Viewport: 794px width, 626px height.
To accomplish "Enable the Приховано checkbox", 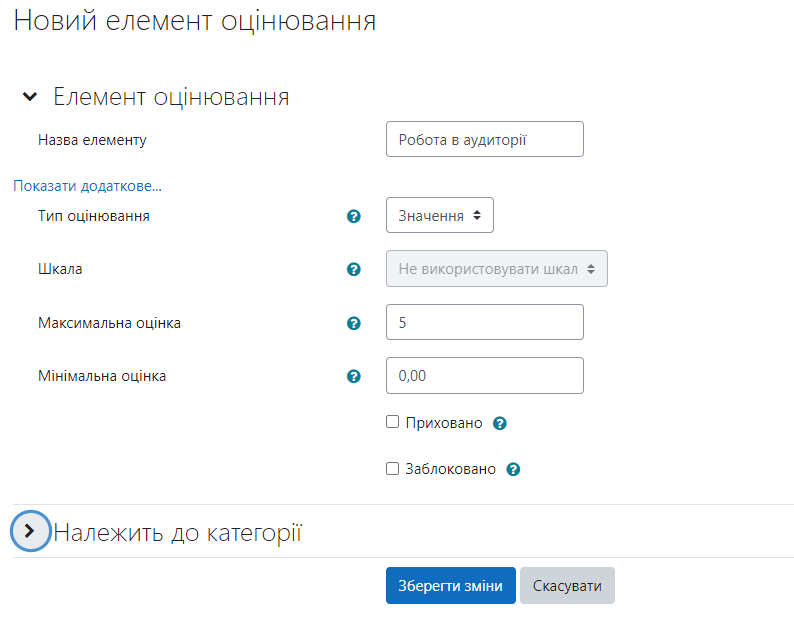I will pyautogui.click(x=392, y=422).
